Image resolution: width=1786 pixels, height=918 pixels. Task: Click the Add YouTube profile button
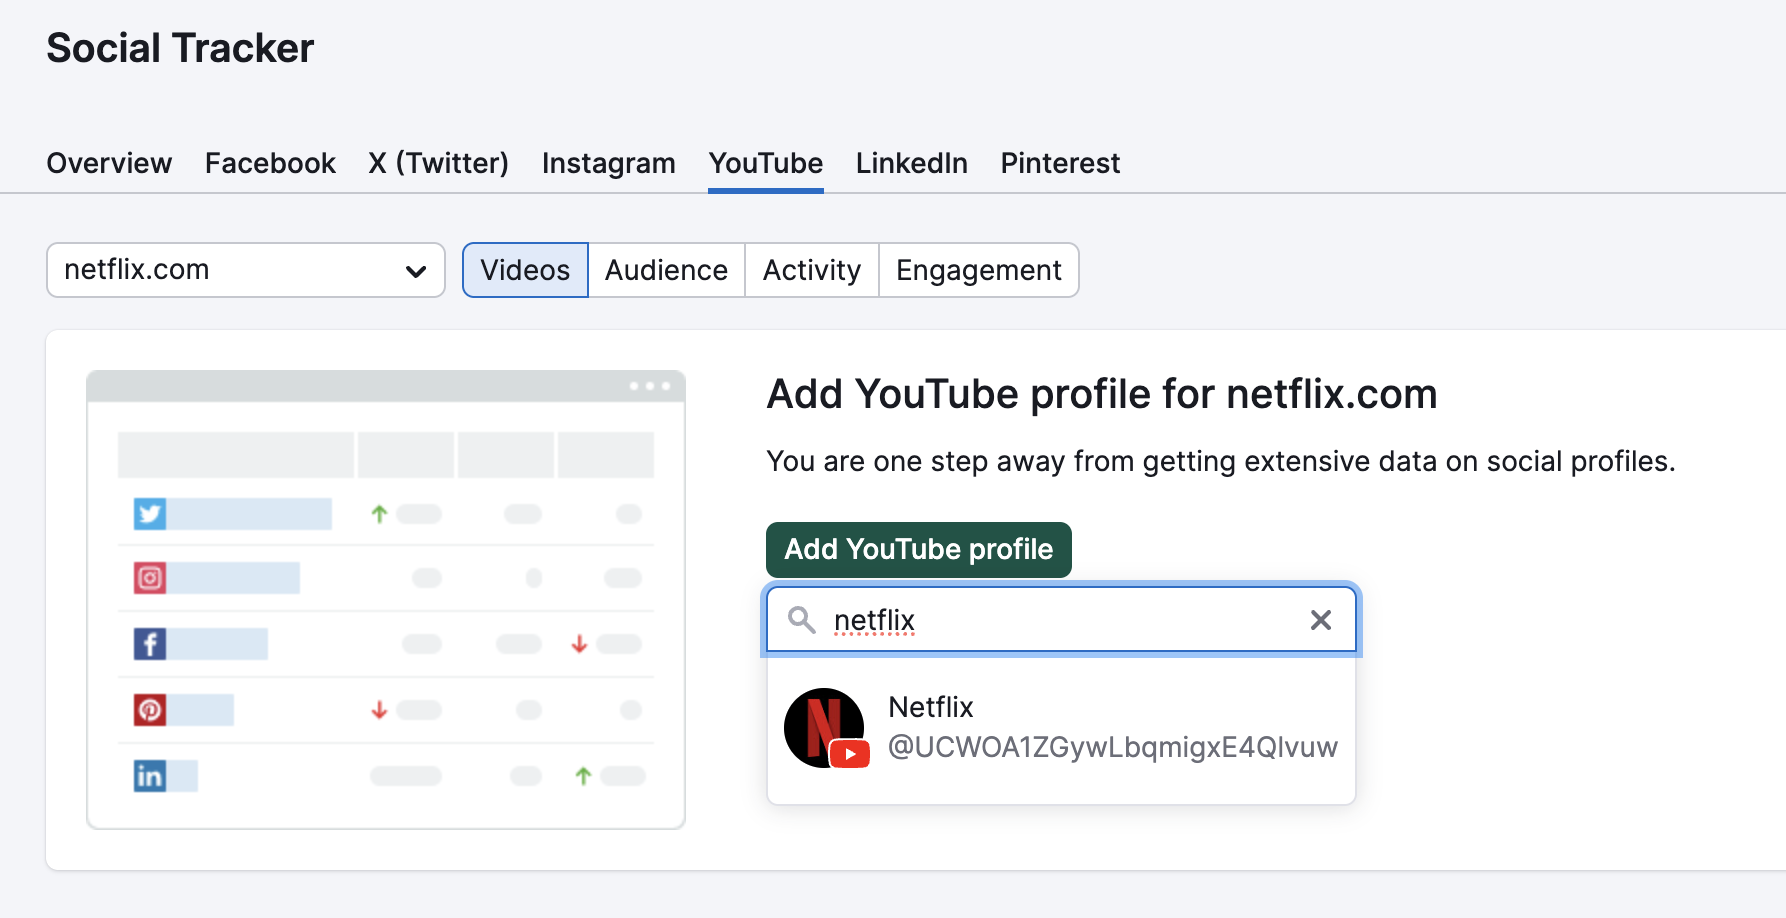click(918, 549)
